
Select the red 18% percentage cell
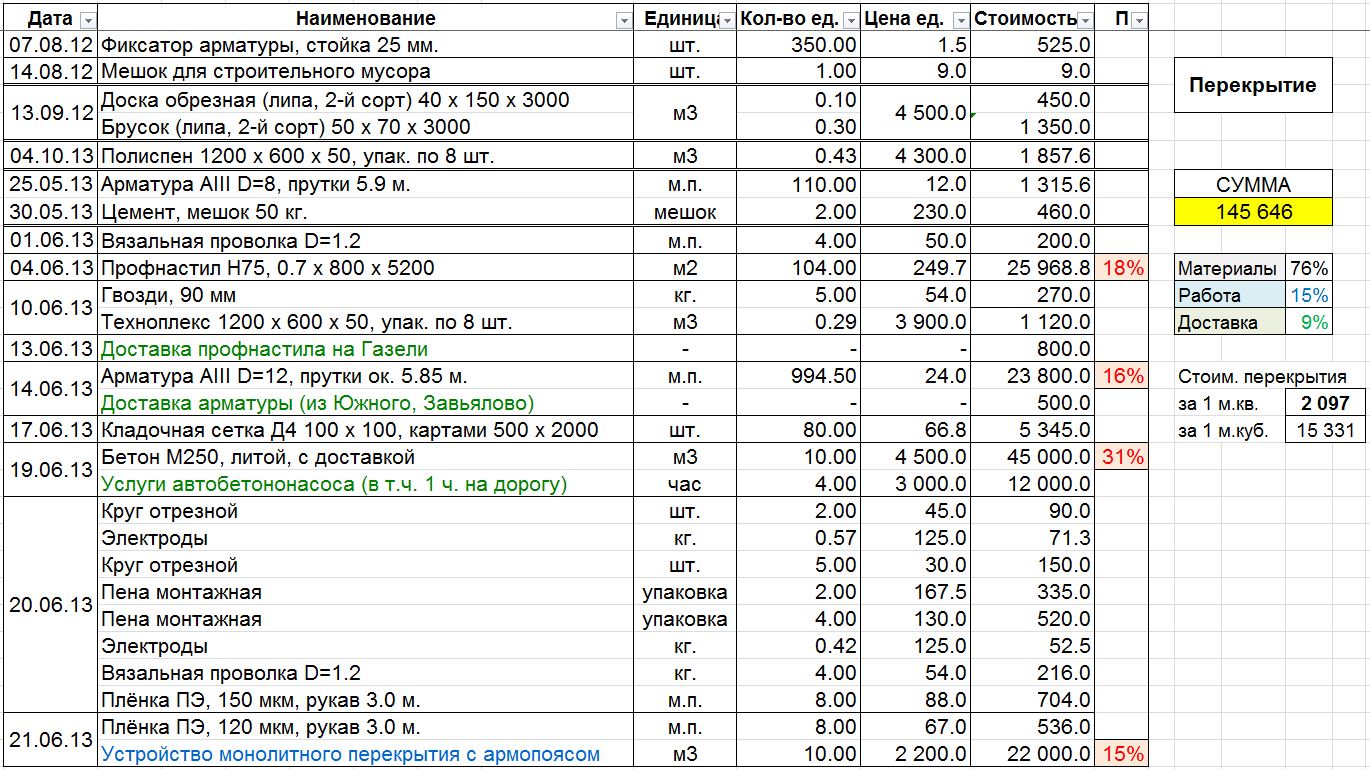pyautogui.click(x=1122, y=268)
